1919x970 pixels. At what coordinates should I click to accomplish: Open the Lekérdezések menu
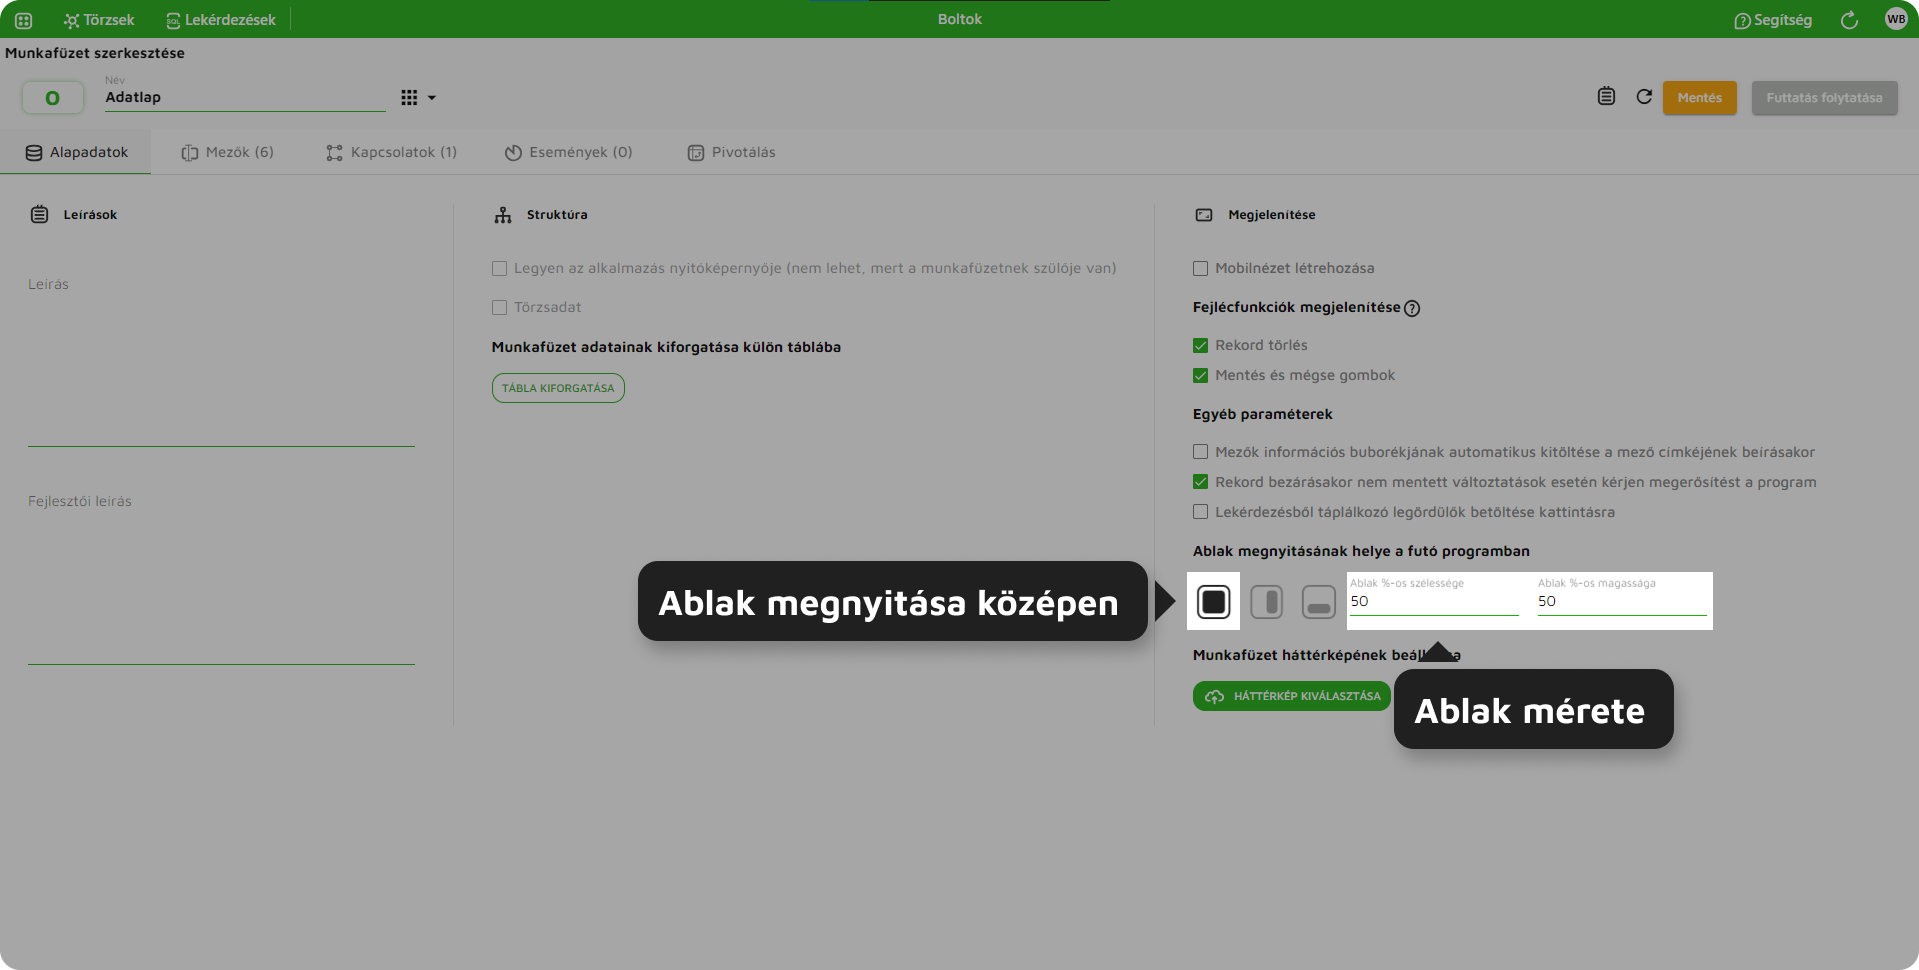(220, 20)
